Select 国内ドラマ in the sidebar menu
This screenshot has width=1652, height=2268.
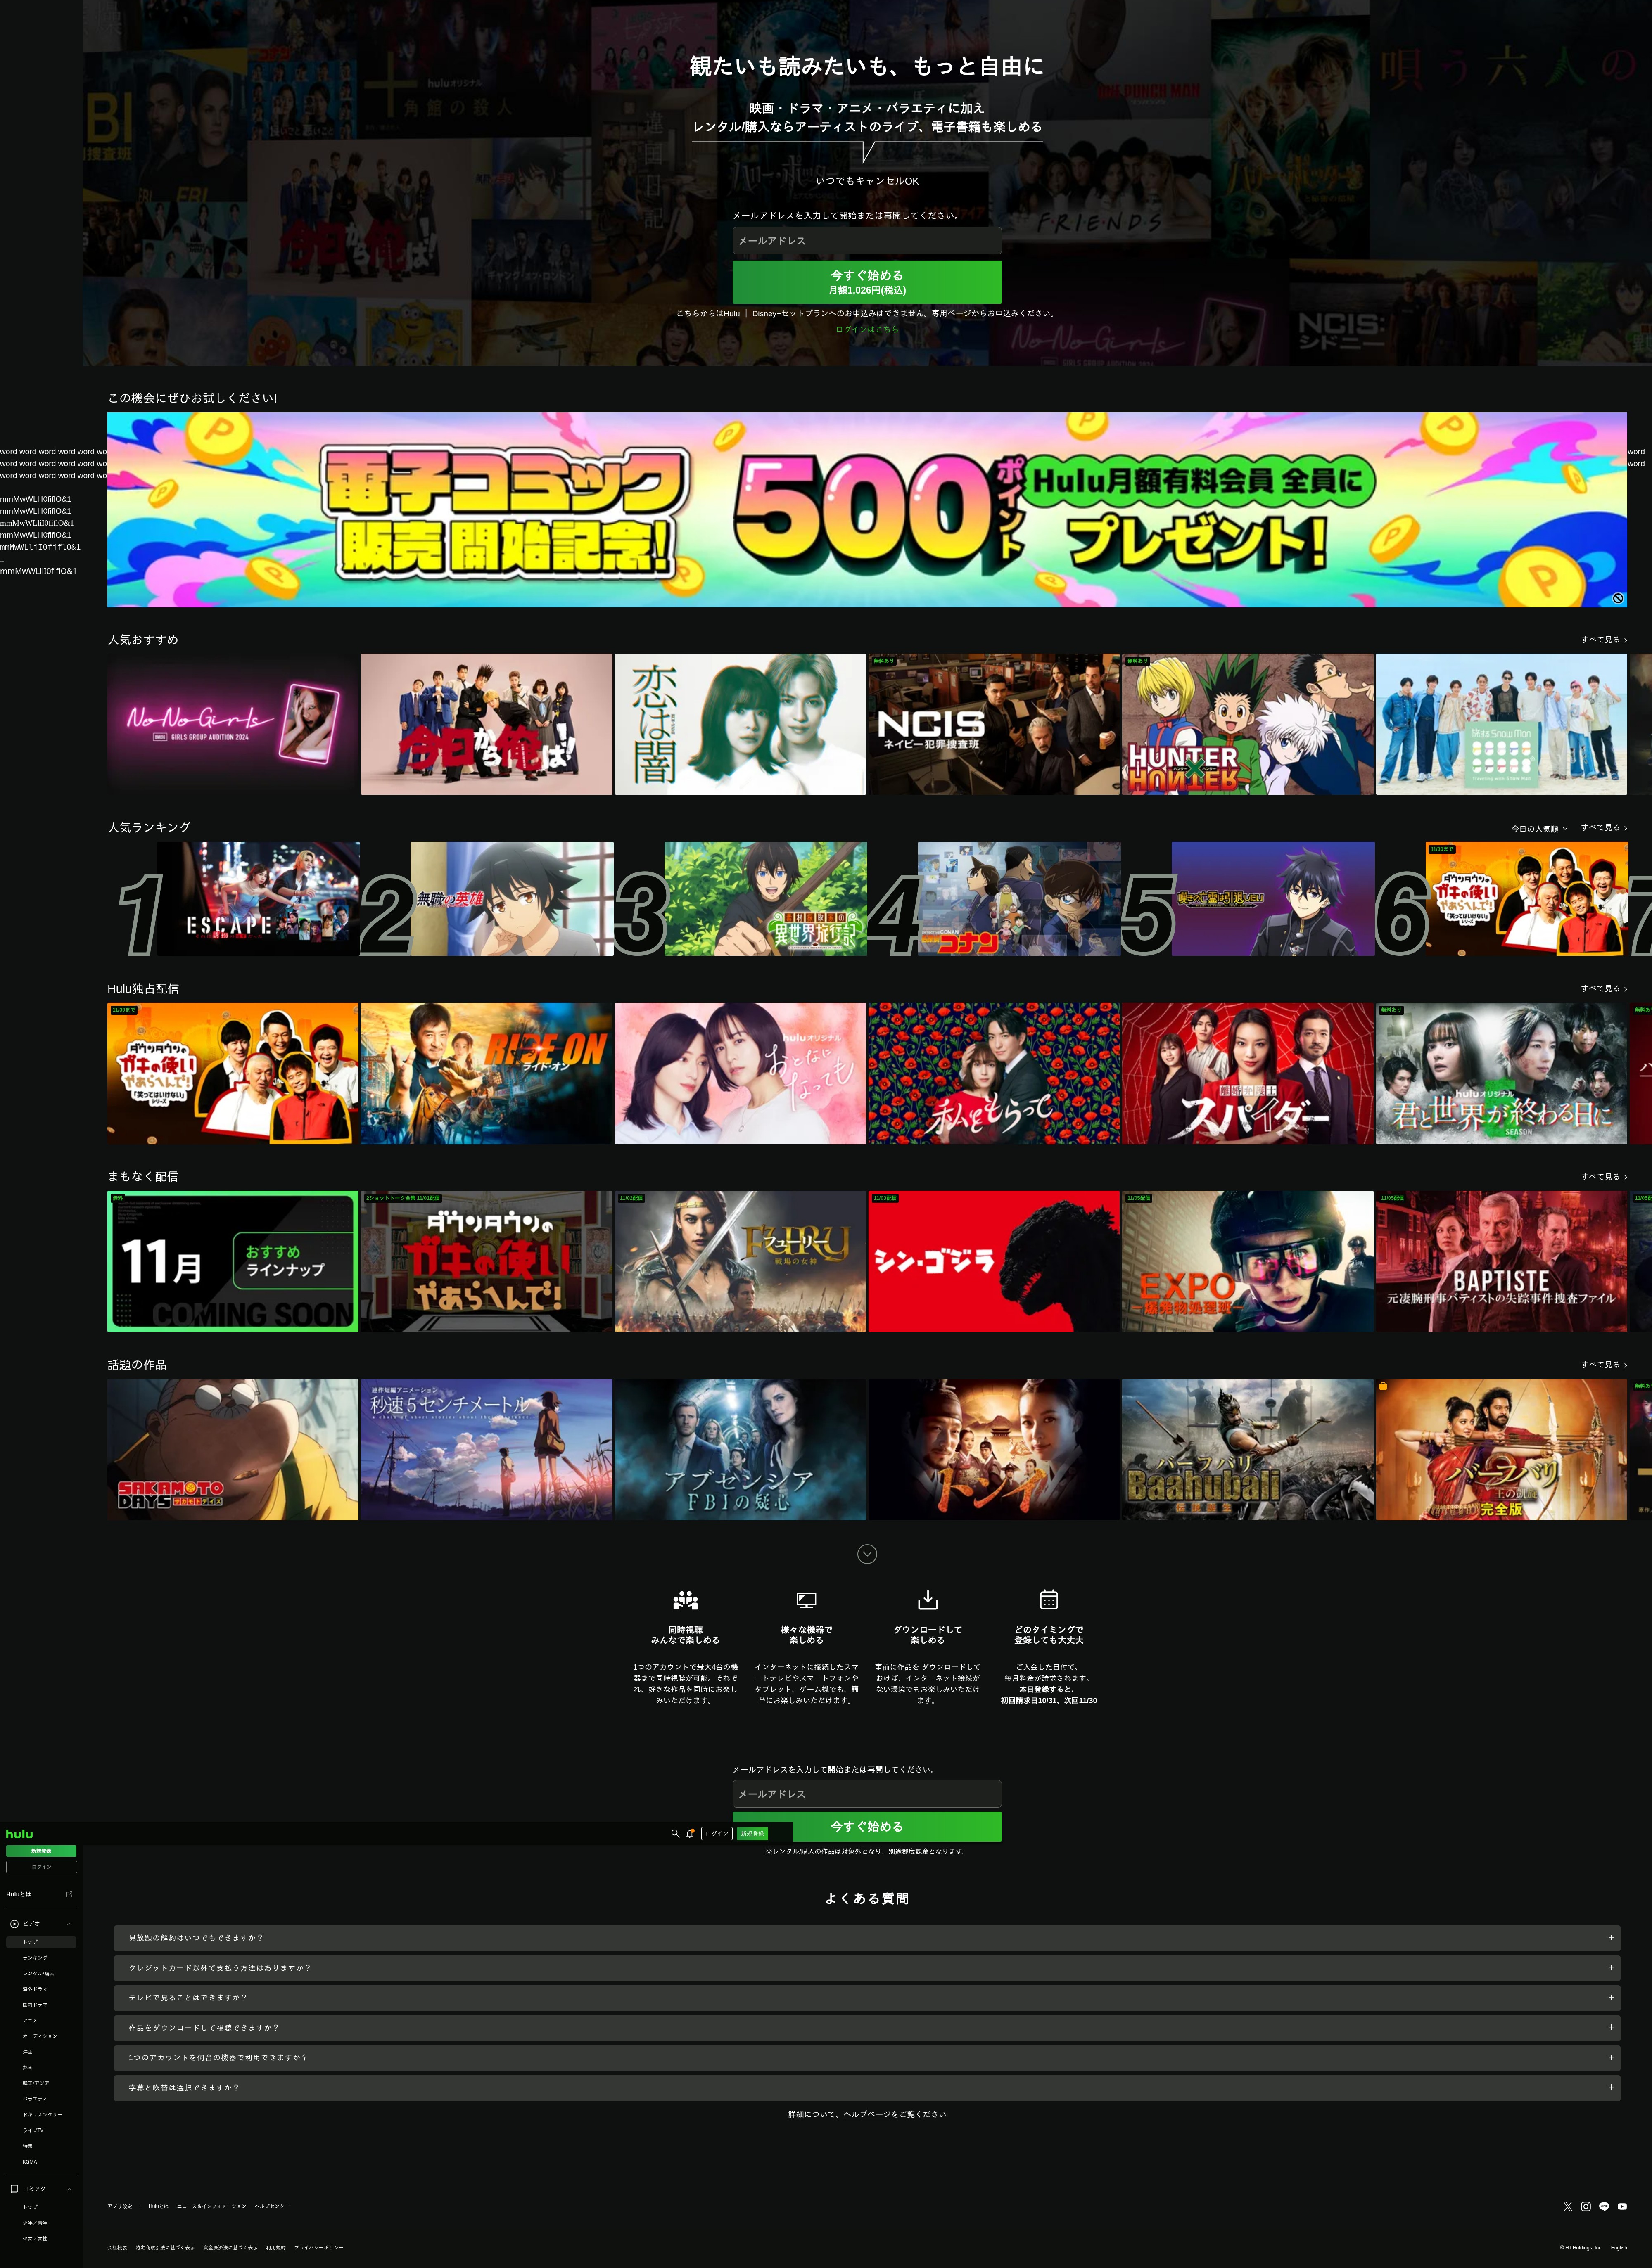35,2005
